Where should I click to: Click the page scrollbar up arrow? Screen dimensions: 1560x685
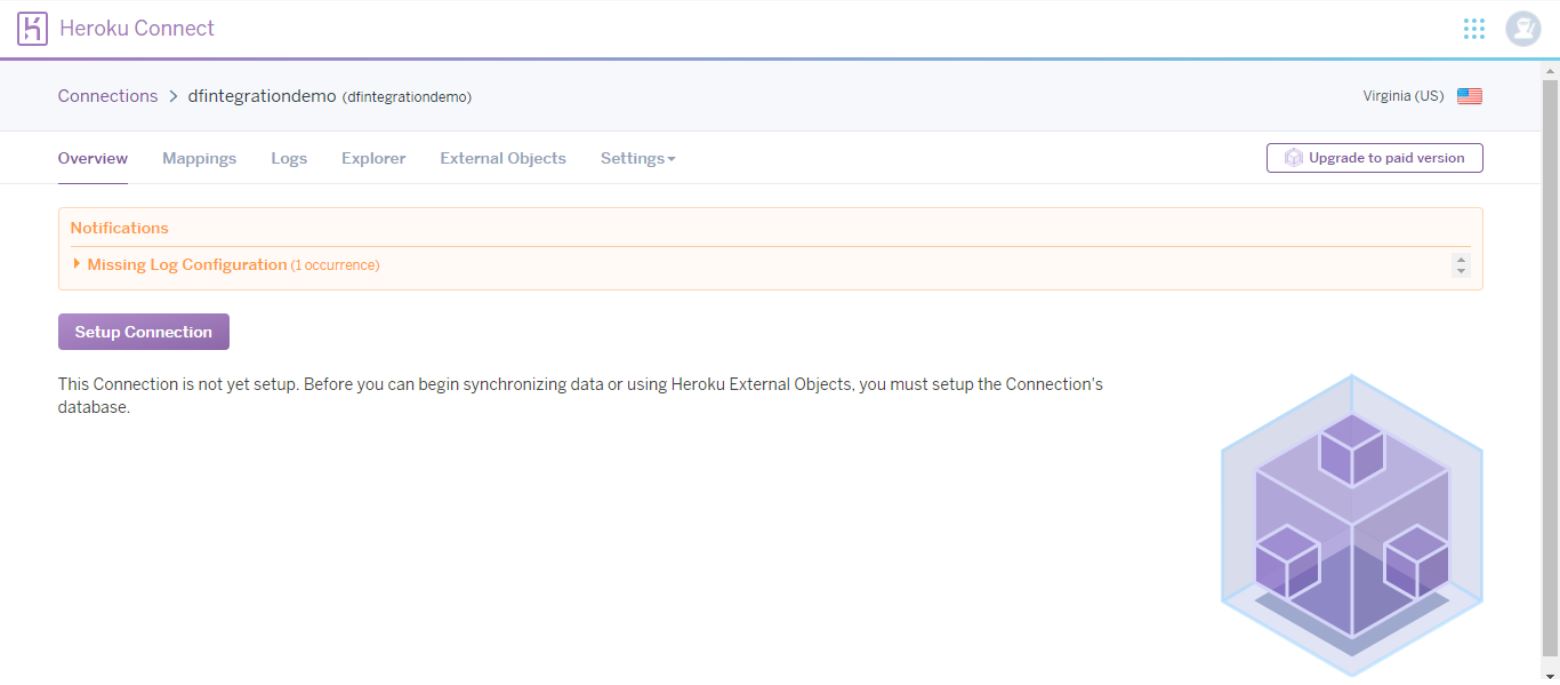(x=1551, y=72)
